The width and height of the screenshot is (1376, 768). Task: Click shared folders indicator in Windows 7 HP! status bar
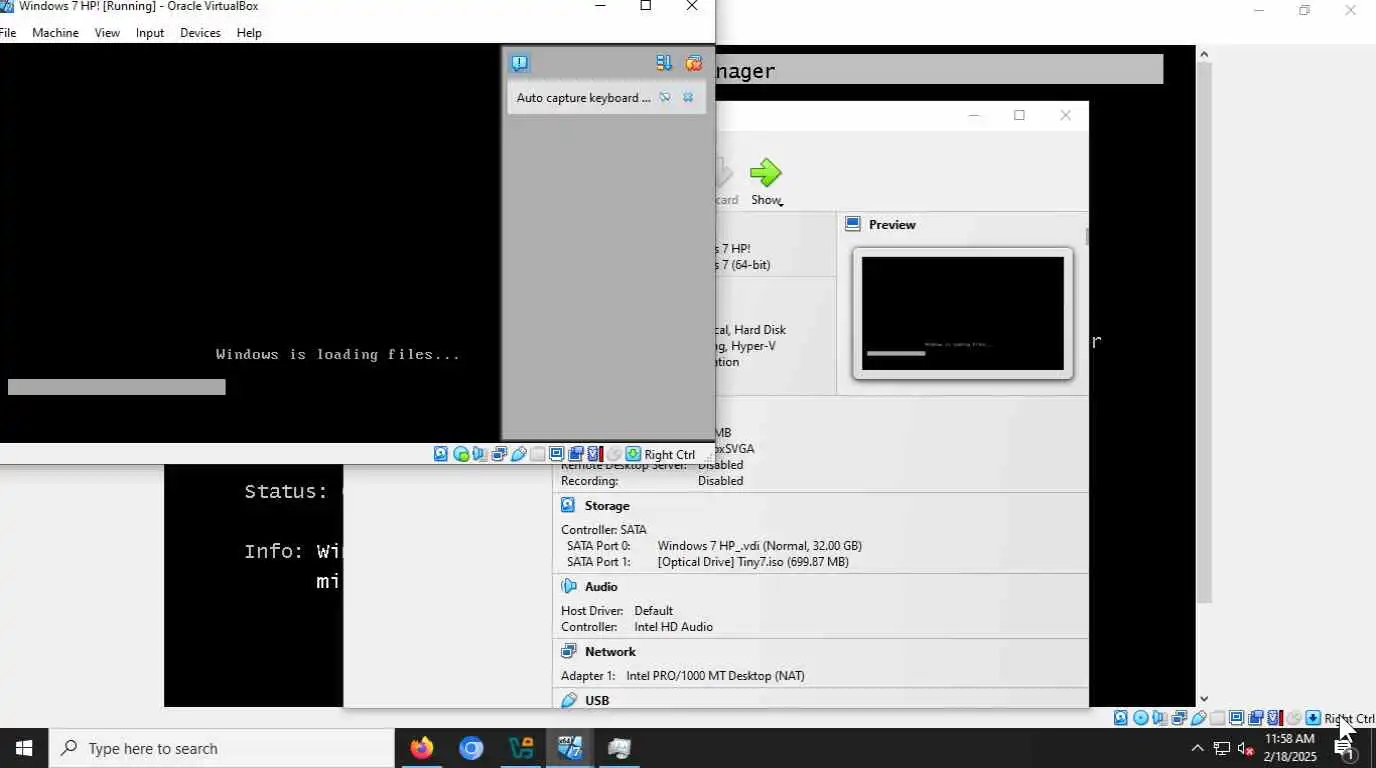coord(537,454)
